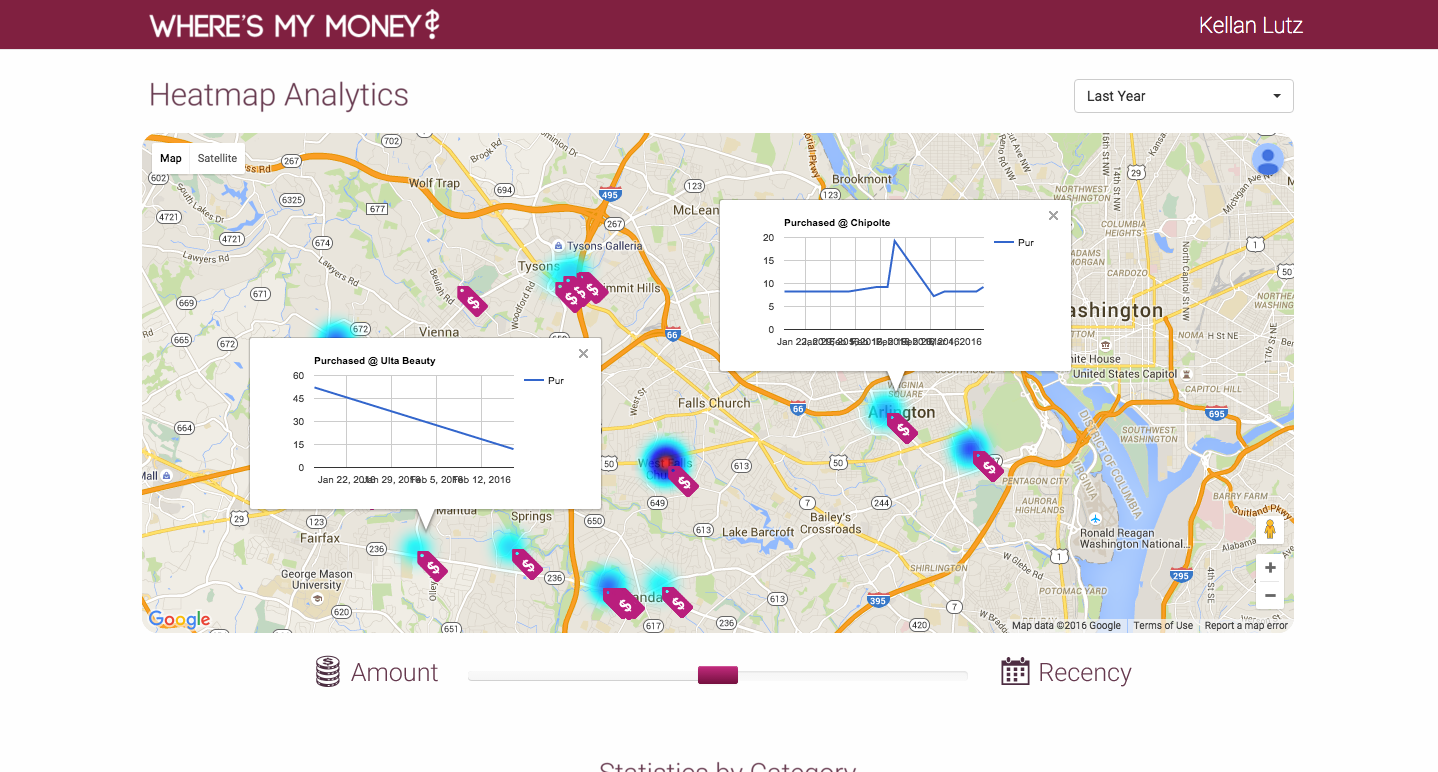Screen dimensions: 1438x772
Task: Select the Map view tab
Action: 171,158
